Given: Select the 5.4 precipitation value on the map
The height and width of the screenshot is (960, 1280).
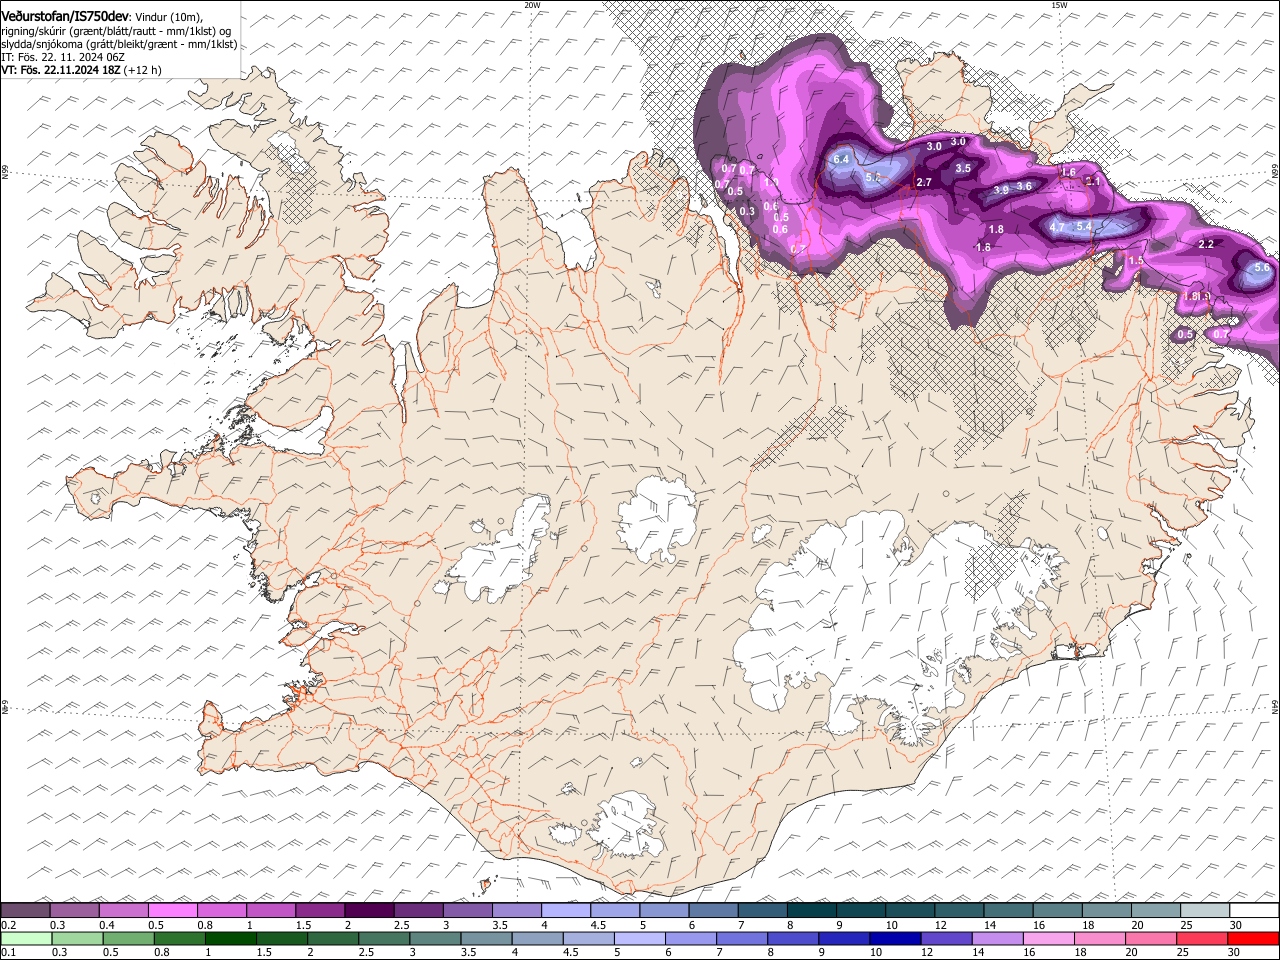Looking at the screenshot, I should 1084,227.
